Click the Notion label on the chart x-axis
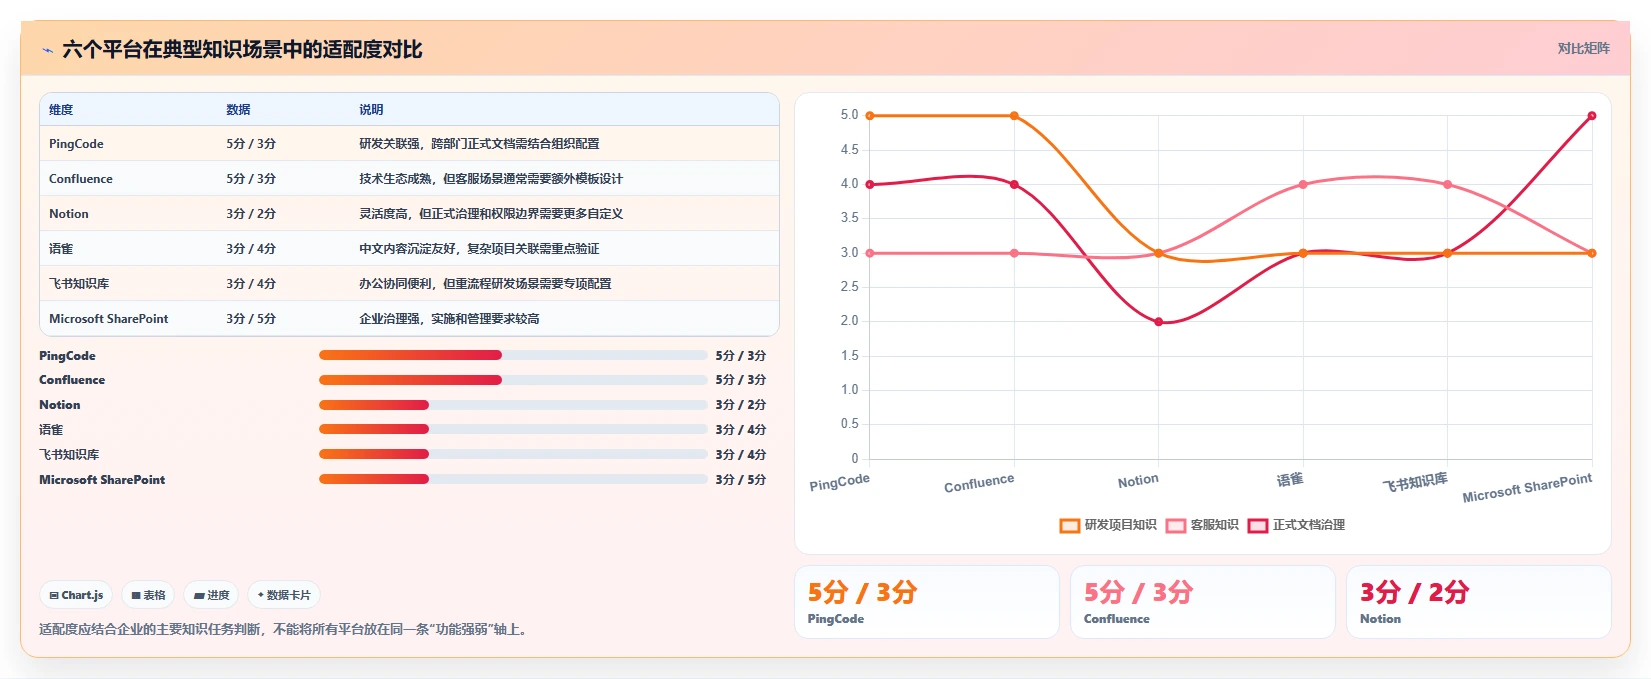 click(x=1138, y=481)
